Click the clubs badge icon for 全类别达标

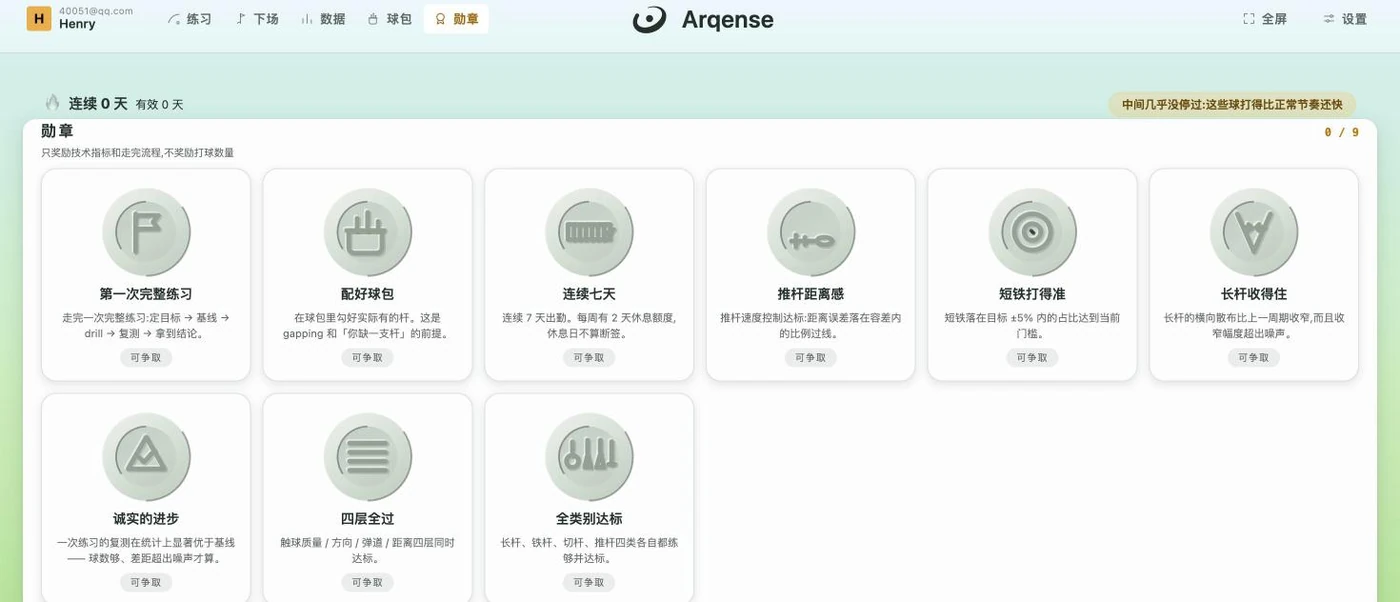589,457
